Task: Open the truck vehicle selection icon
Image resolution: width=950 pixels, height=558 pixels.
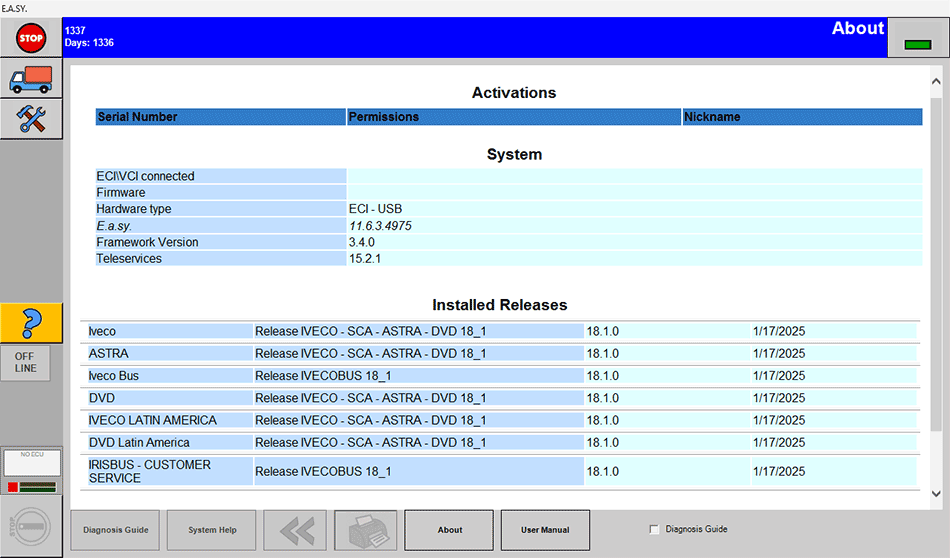Action: pos(31,79)
